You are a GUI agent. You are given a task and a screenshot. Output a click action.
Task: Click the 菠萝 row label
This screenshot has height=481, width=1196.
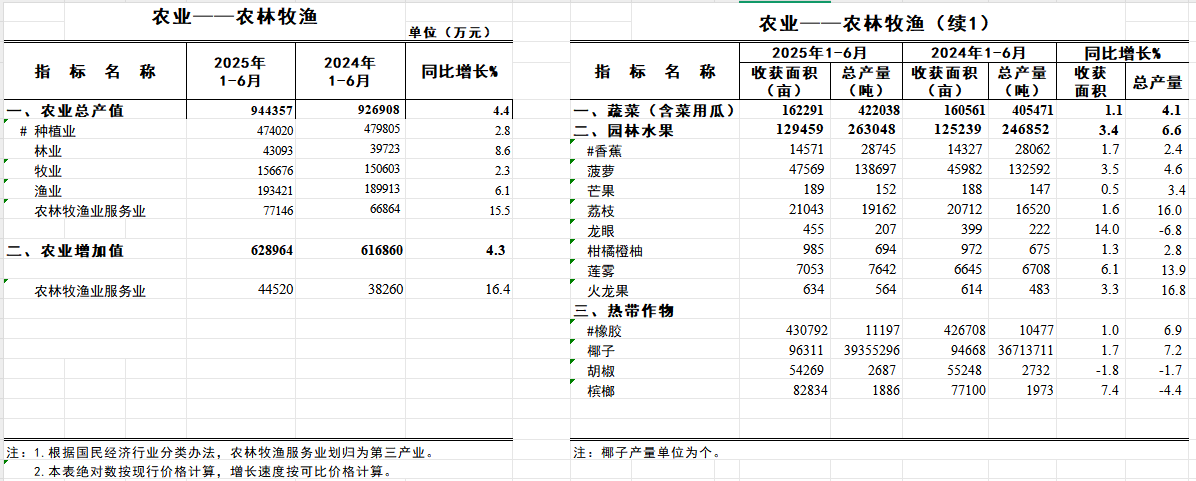[x=602, y=171]
